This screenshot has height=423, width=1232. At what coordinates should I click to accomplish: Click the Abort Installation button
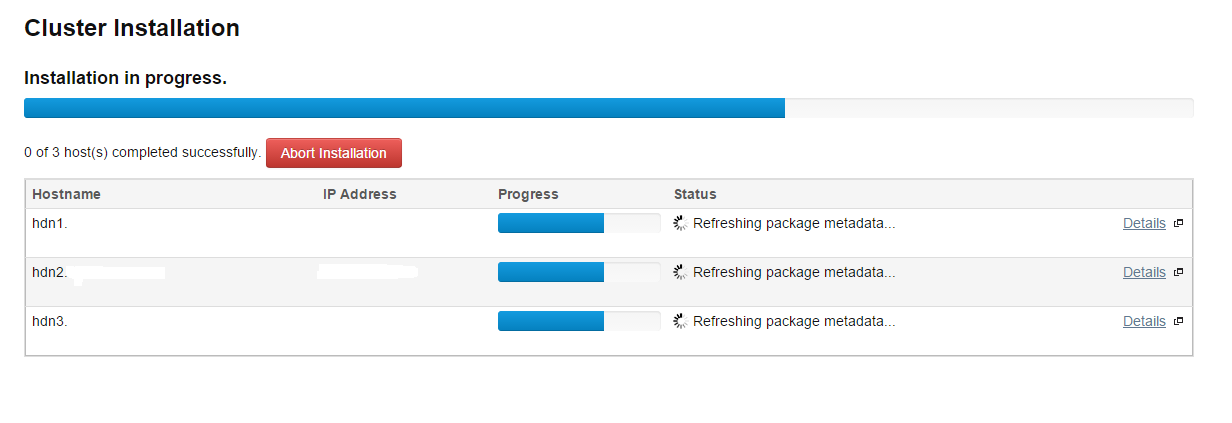334,153
